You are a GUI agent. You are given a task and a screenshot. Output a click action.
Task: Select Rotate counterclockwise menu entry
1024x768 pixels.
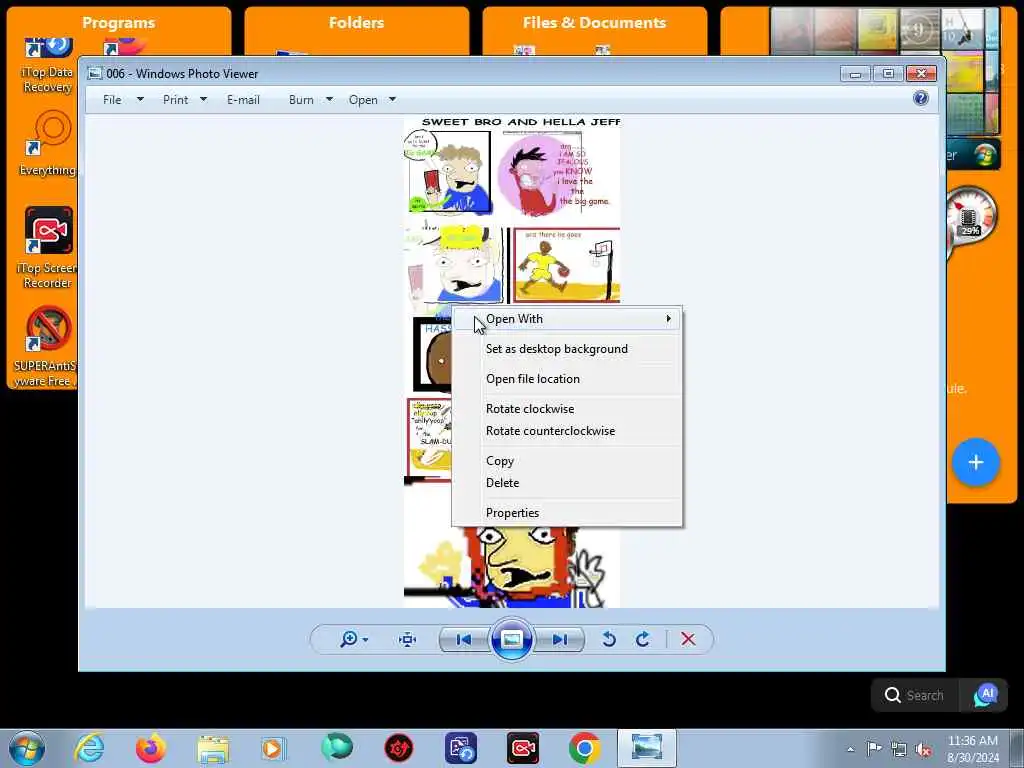click(568, 431)
